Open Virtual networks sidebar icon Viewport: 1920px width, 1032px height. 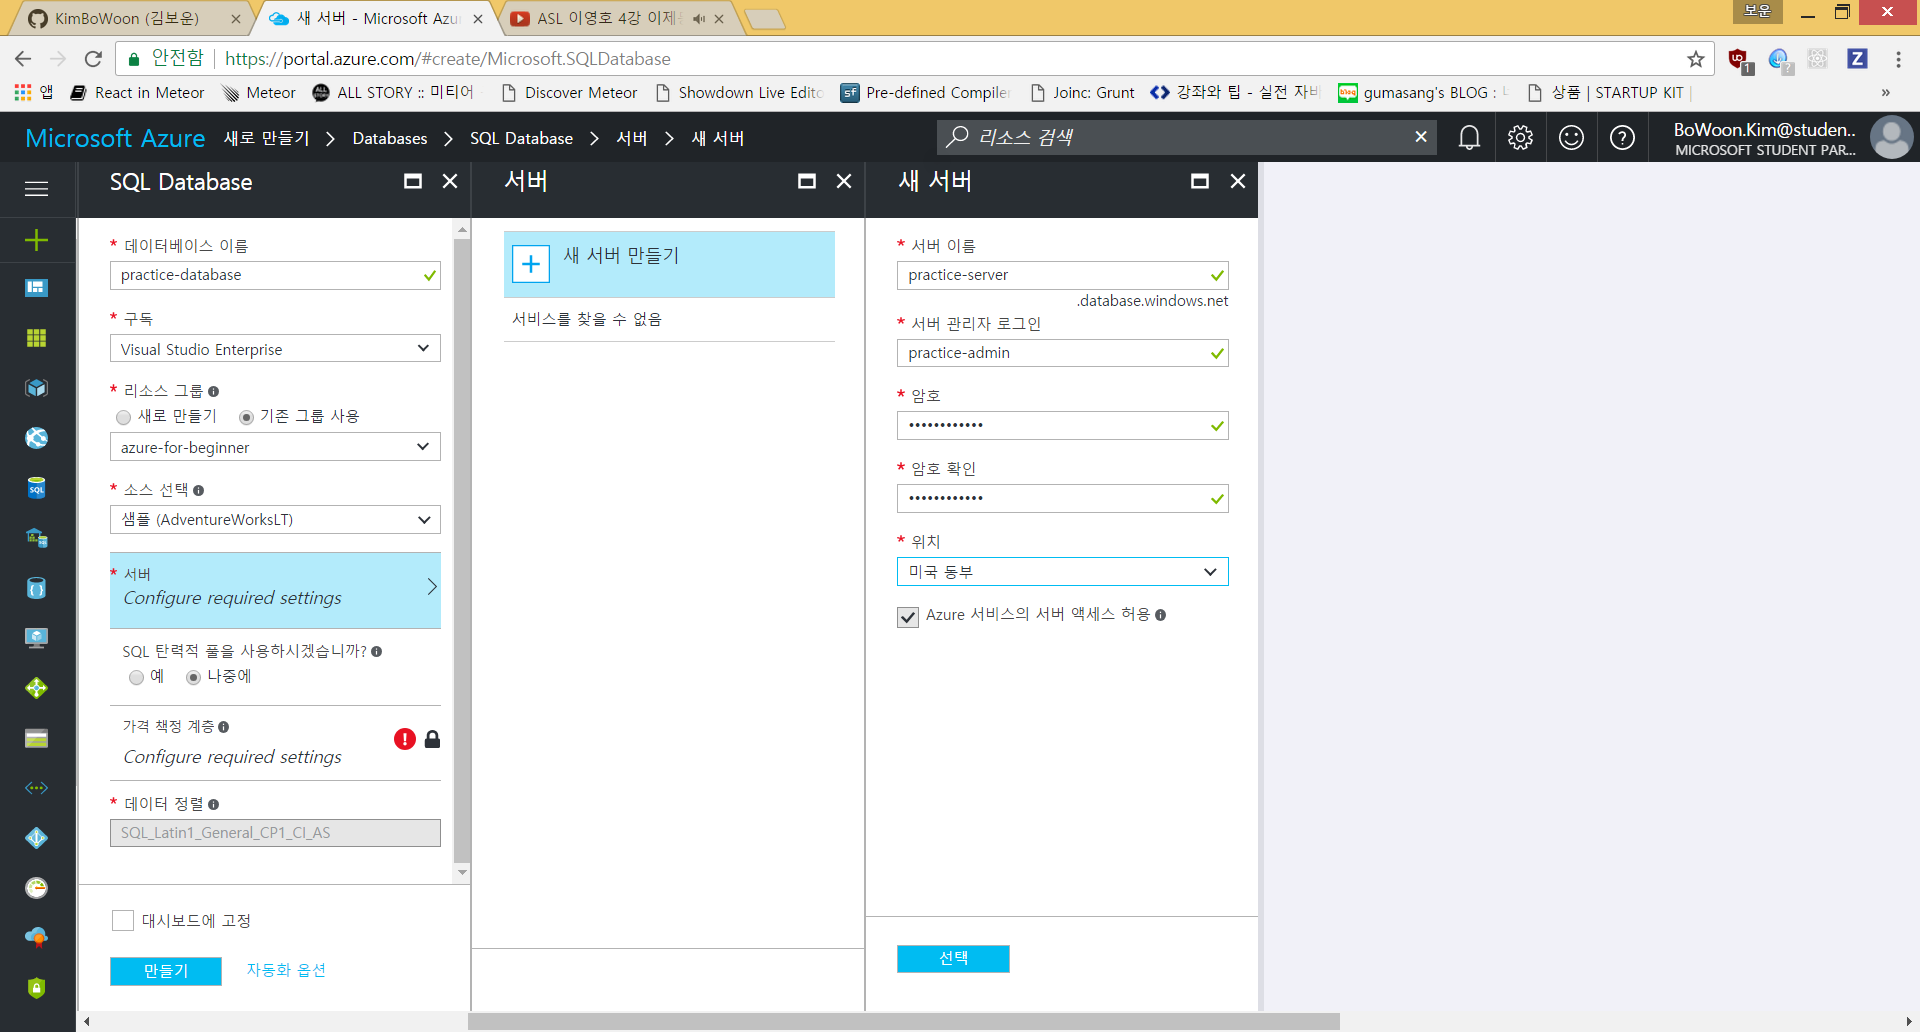click(37, 788)
